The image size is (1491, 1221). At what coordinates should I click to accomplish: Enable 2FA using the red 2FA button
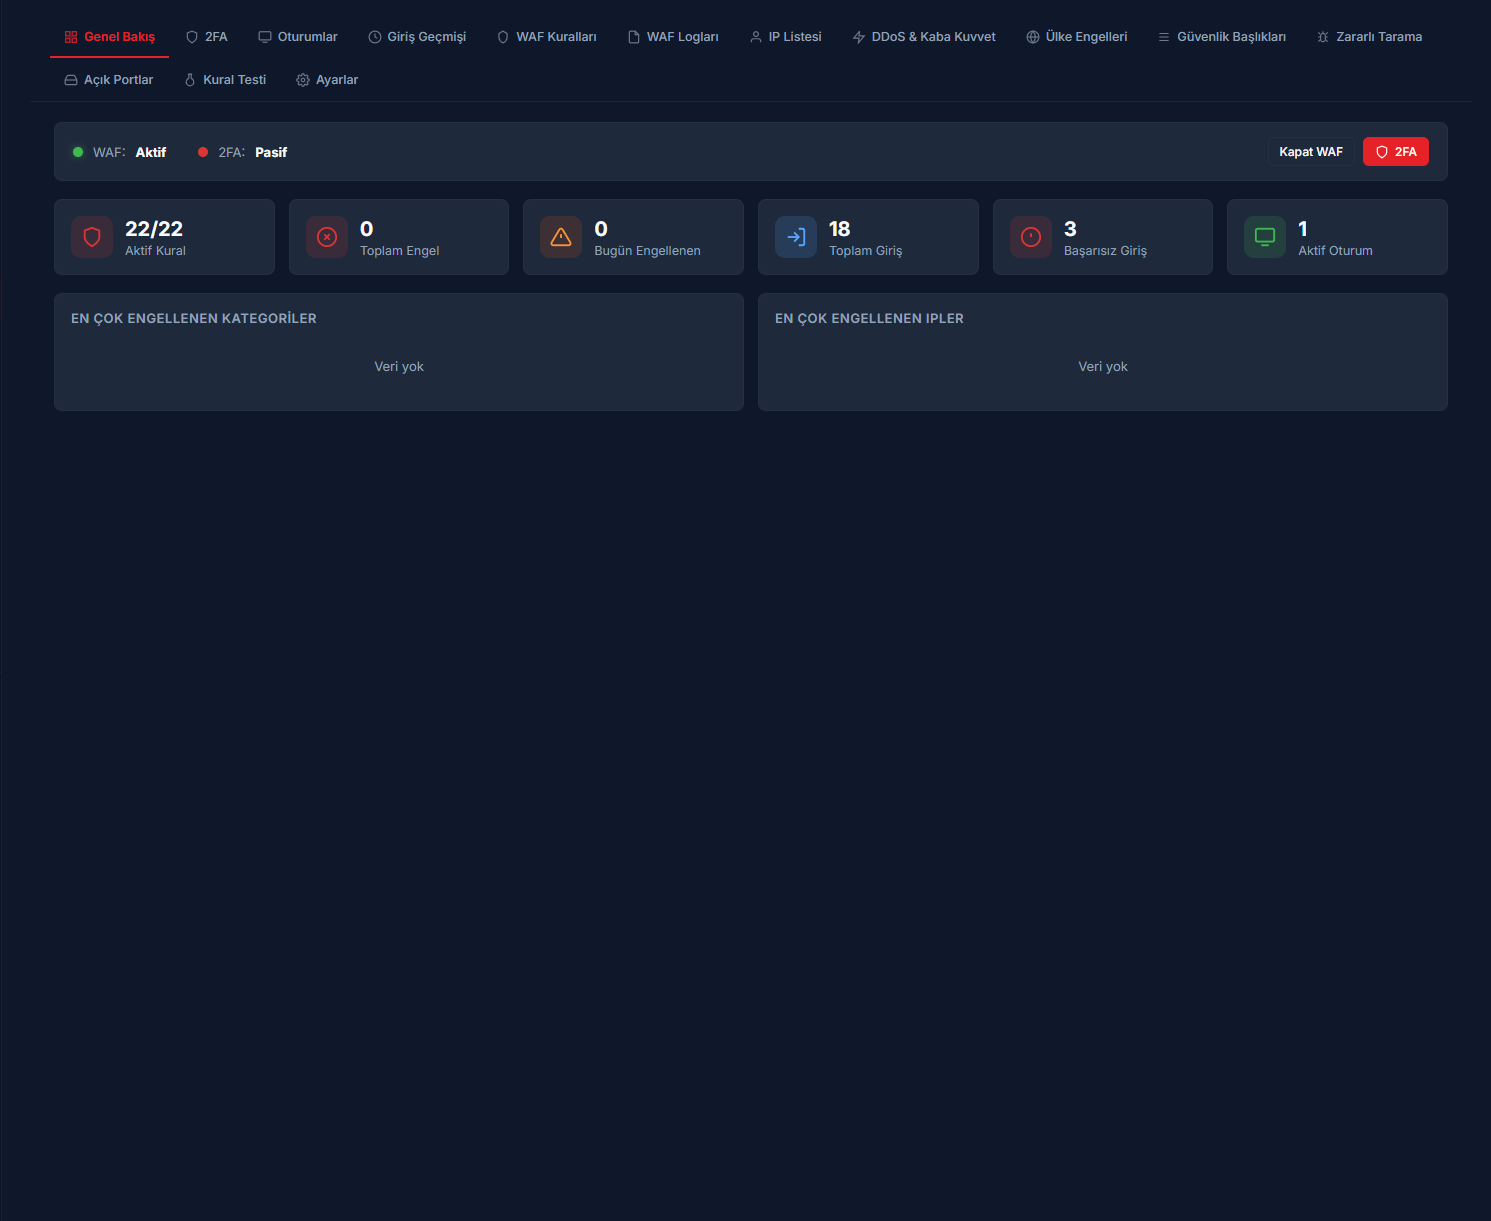tap(1395, 152)
